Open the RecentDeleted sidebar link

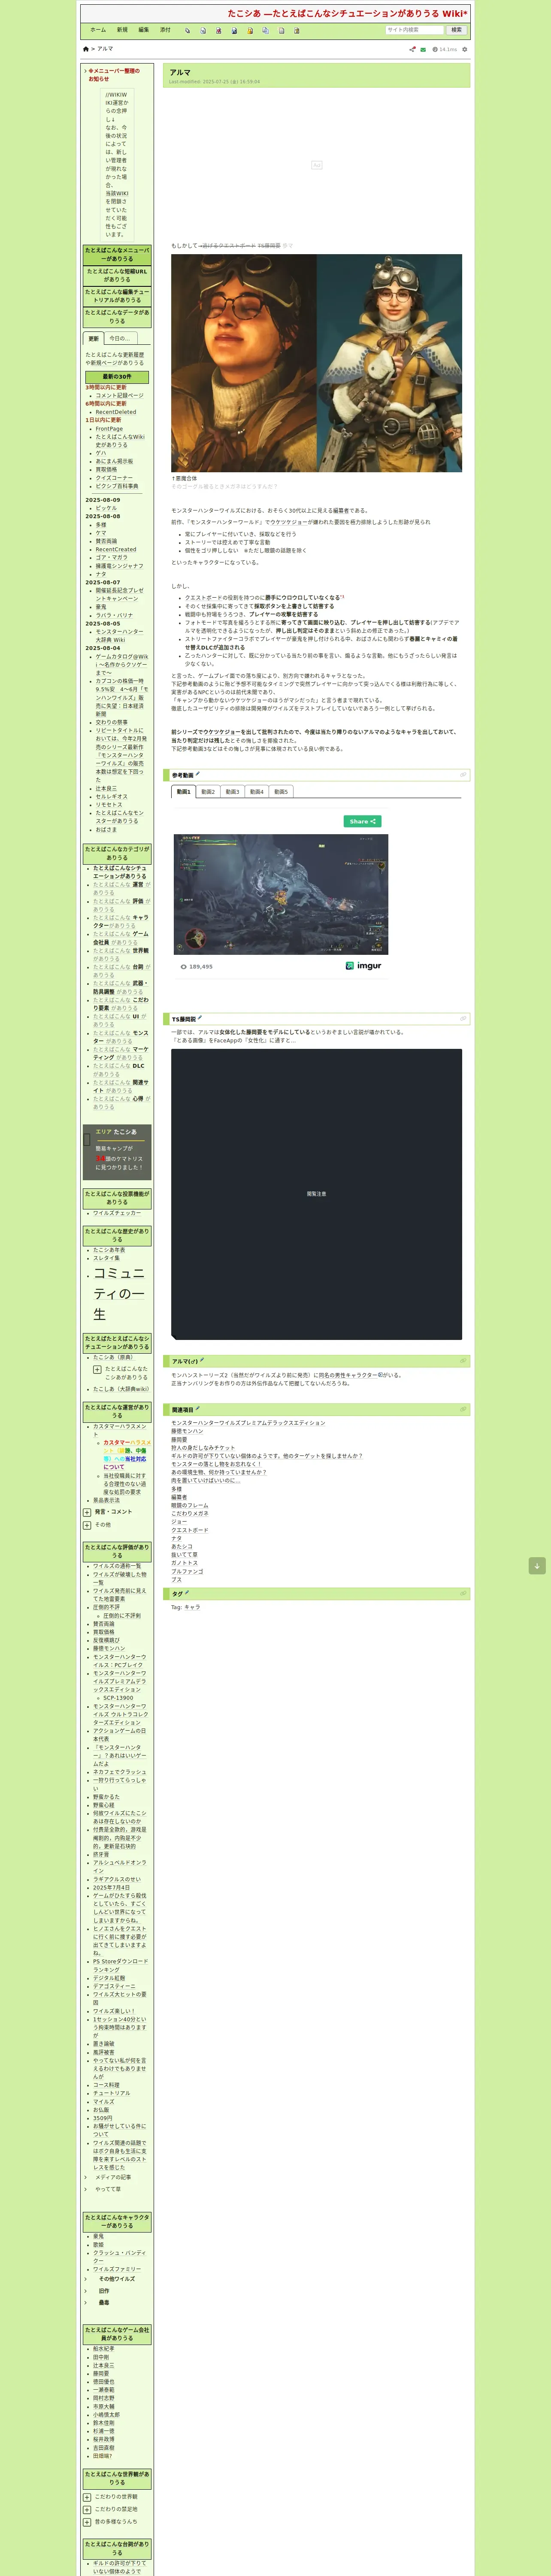click(x=116, y=412)
